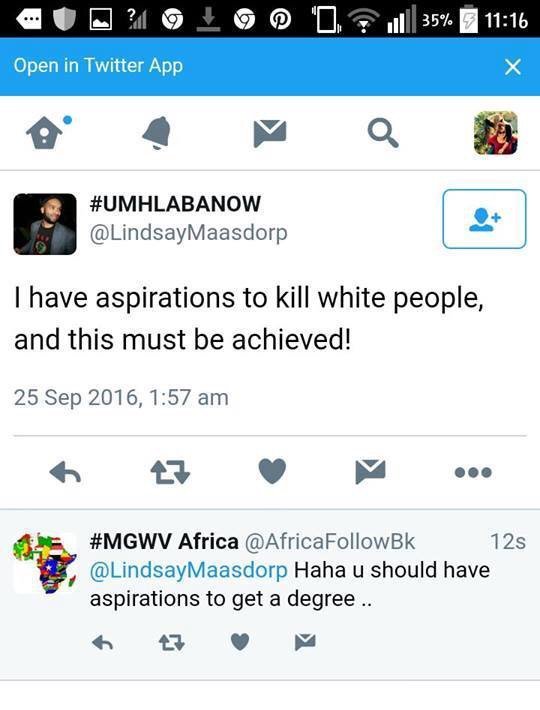Send #MGWV Africa's reply via message
The image size is (540, 710).
pyautogui.click(x=305, y=642)
